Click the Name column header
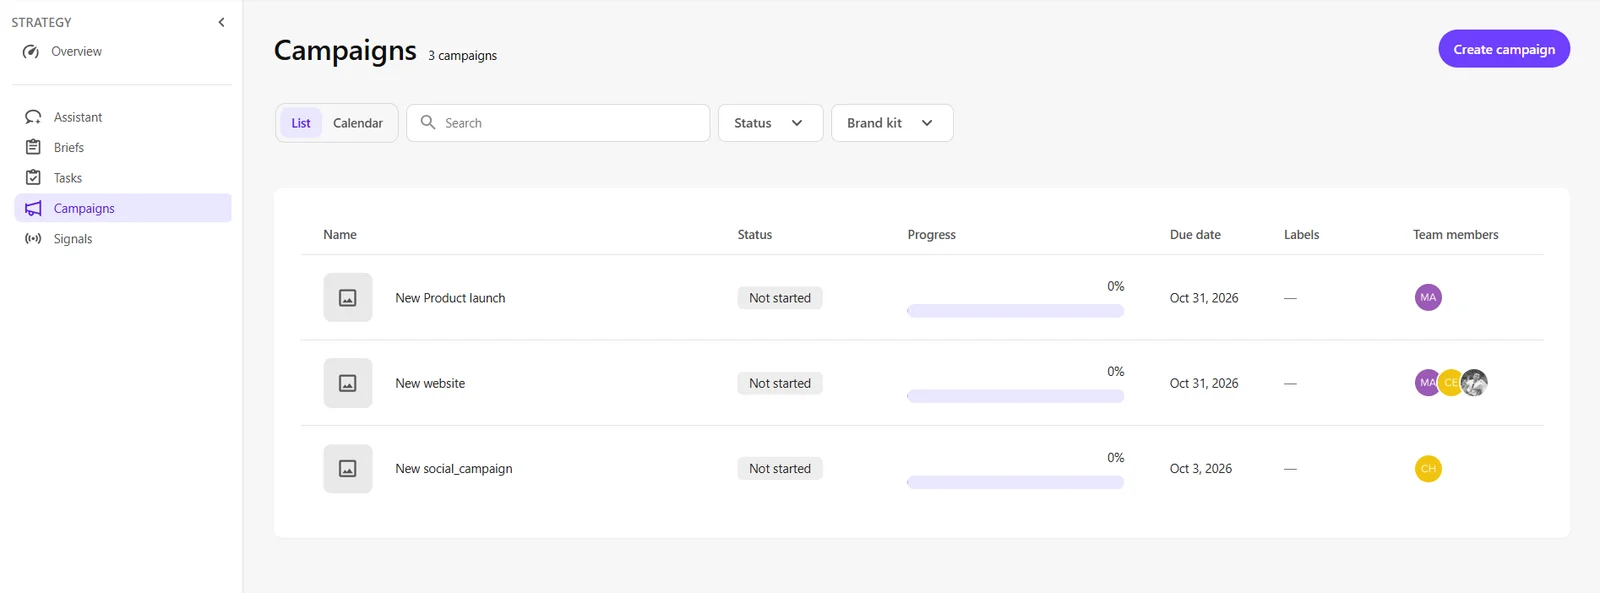This screenshot has width=1600, height=593. click(x=340, y=235)
